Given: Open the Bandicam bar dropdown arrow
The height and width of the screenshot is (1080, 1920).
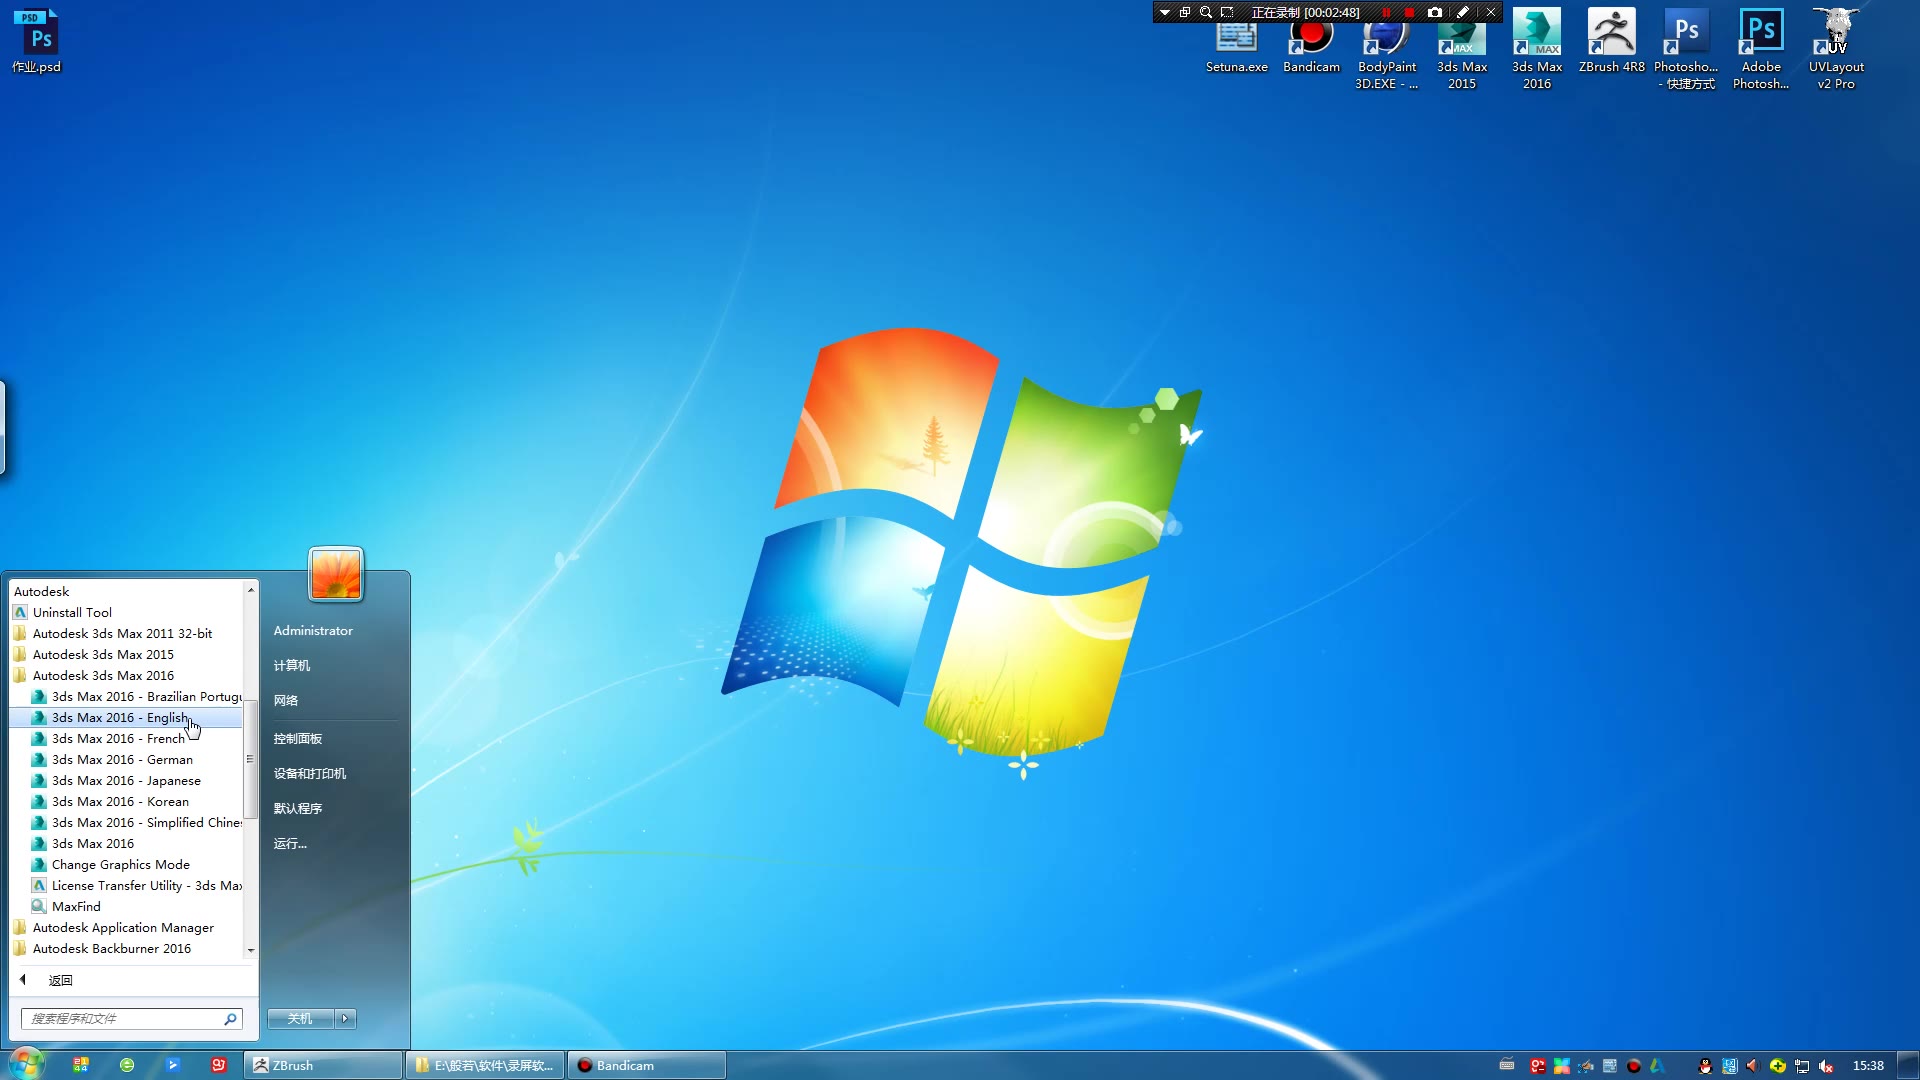Looking at the screenshot, I should pyautogui.click(x=1164, y=13).
